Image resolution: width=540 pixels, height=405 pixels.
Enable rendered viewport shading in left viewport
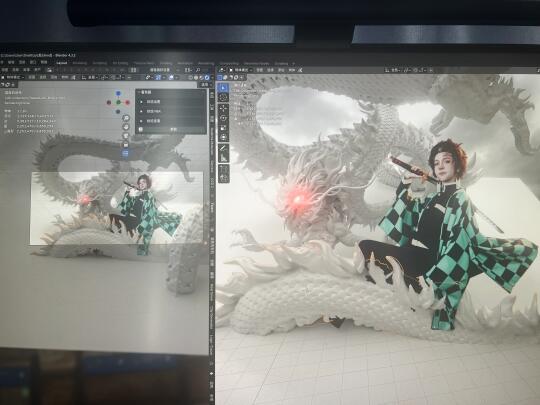pos(207,77)
